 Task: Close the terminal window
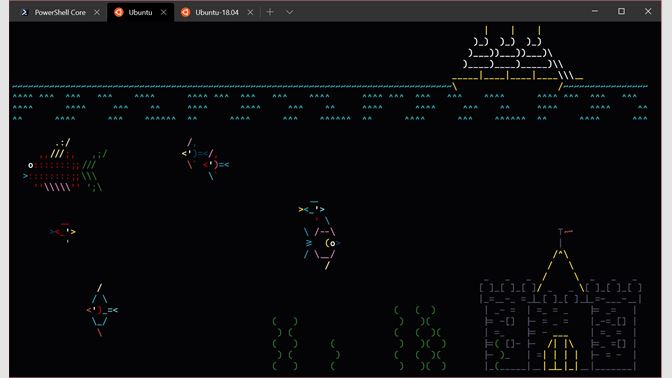tap(648, 12)
